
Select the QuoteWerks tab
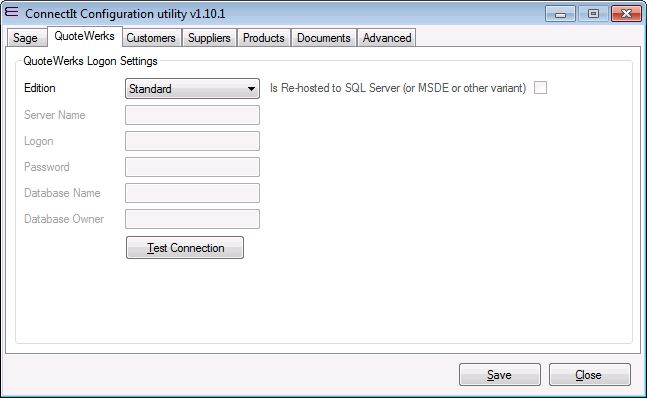tap(85, 36)
